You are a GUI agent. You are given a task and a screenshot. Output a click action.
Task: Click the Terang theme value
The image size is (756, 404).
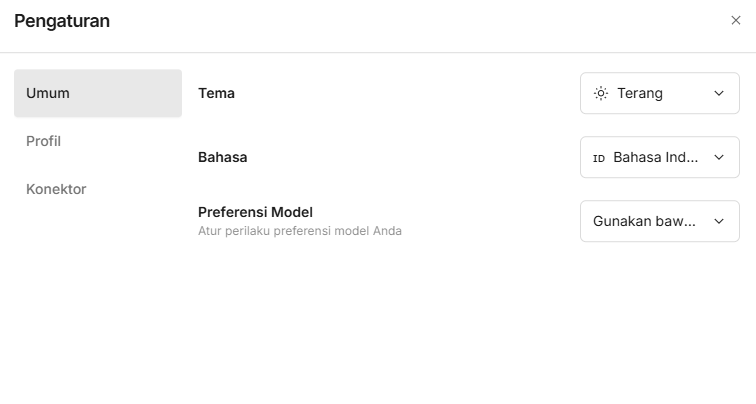(x=640, y=93)
